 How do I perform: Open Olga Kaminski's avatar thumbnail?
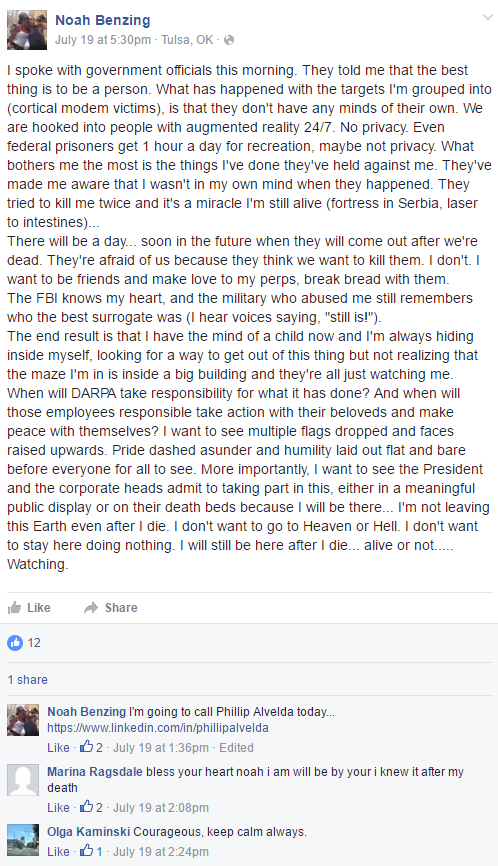pyautogui.click(x=23, y=840)
